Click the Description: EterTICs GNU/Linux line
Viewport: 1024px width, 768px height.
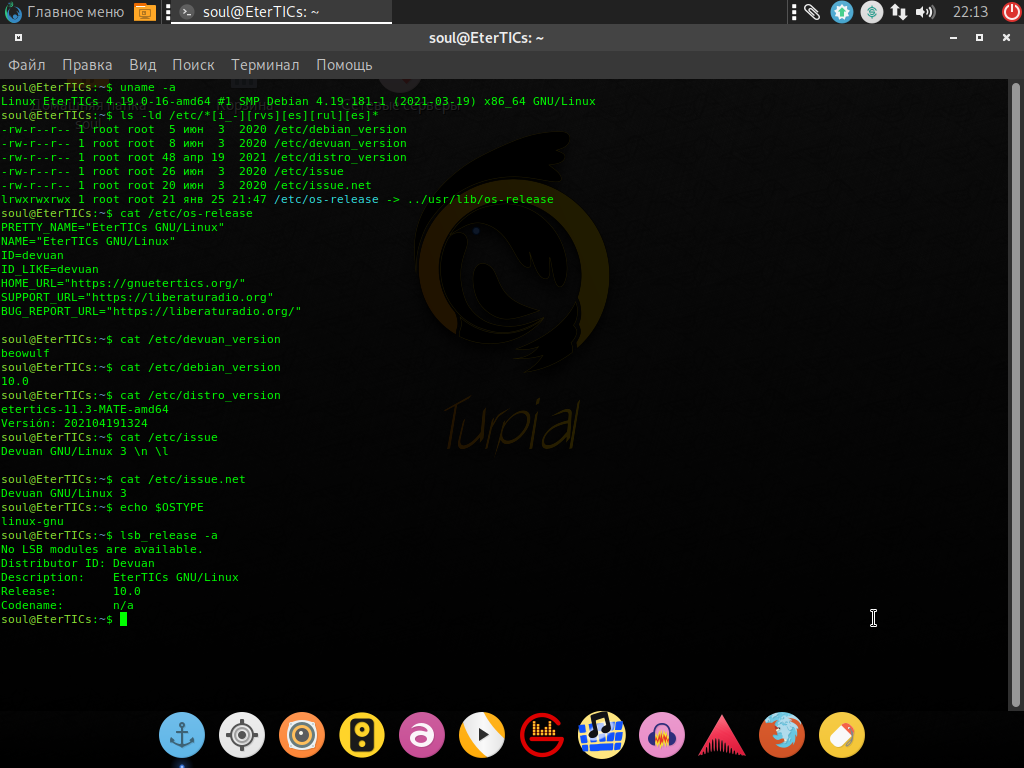(120, 577)
